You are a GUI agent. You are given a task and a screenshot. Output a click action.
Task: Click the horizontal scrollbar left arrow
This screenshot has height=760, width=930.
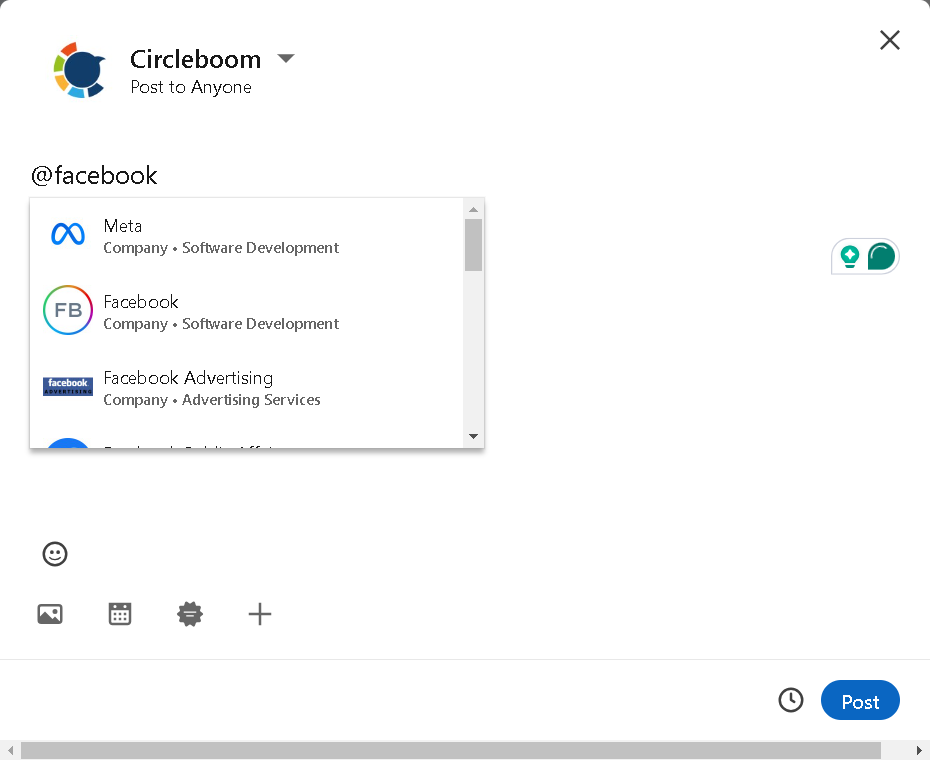pyautogui.click(x=10, y=750)
